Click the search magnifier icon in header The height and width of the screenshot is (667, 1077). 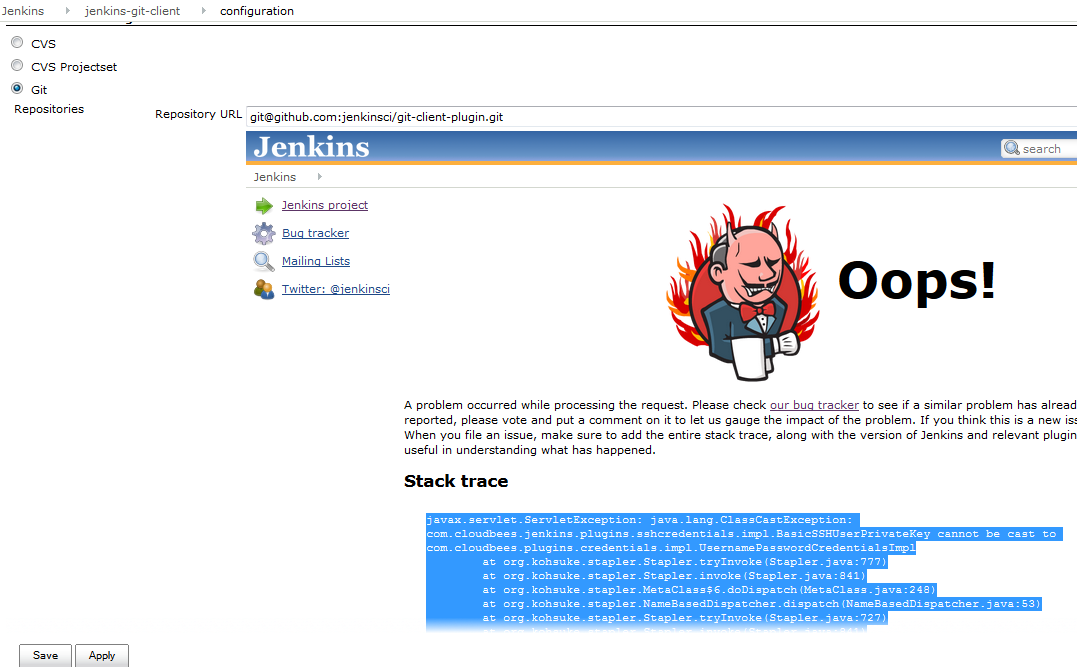(1012, 149)
